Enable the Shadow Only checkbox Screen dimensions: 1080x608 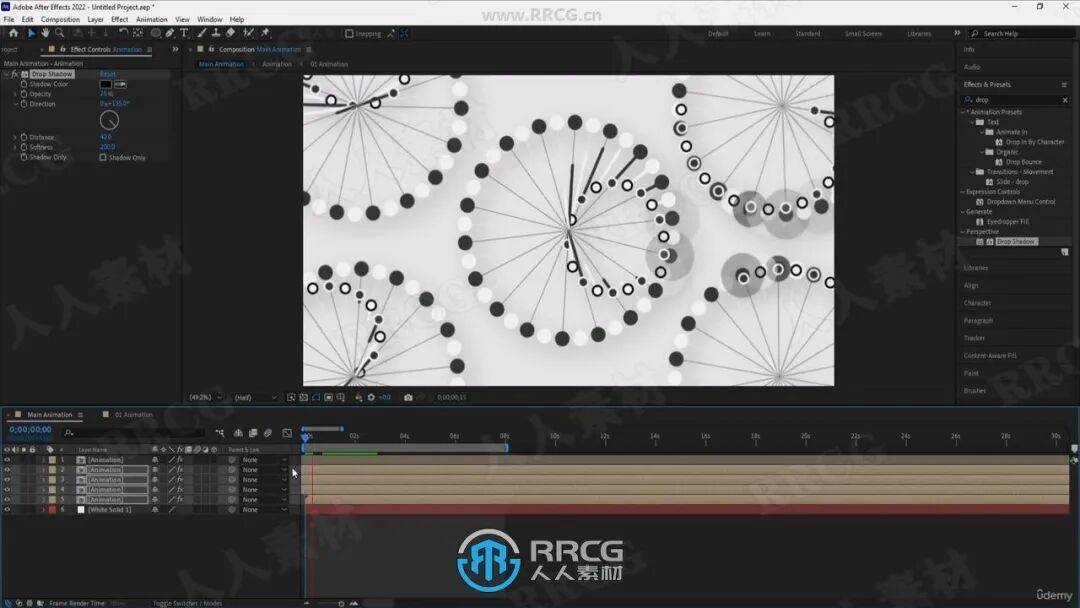point(103,157)
